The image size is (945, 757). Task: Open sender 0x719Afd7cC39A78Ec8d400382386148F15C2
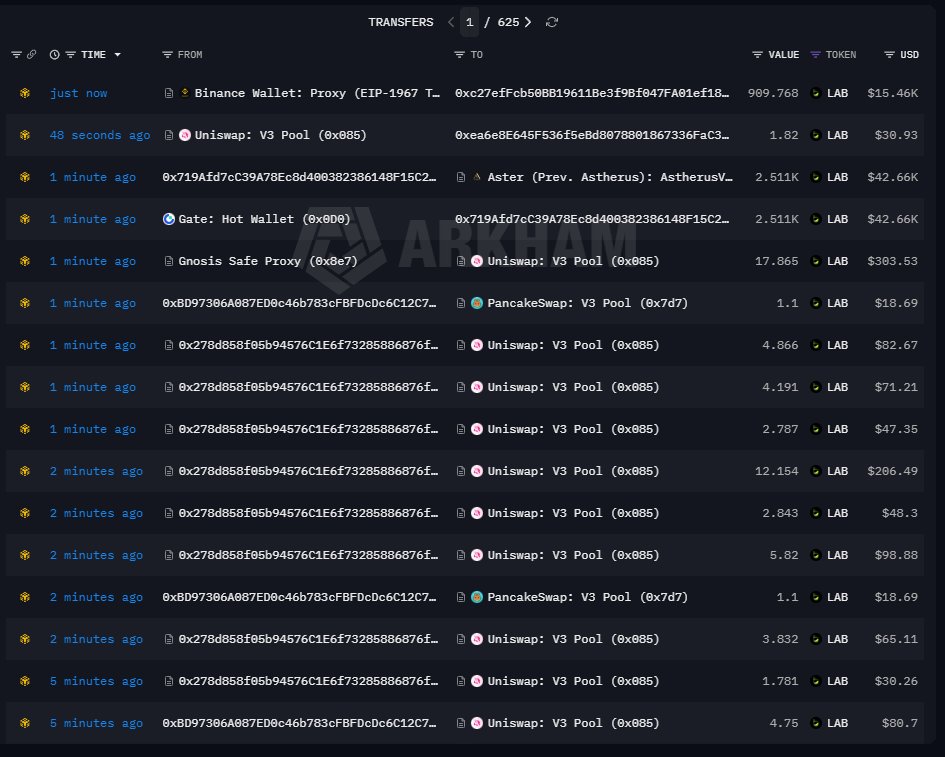(x=299, y=177)
